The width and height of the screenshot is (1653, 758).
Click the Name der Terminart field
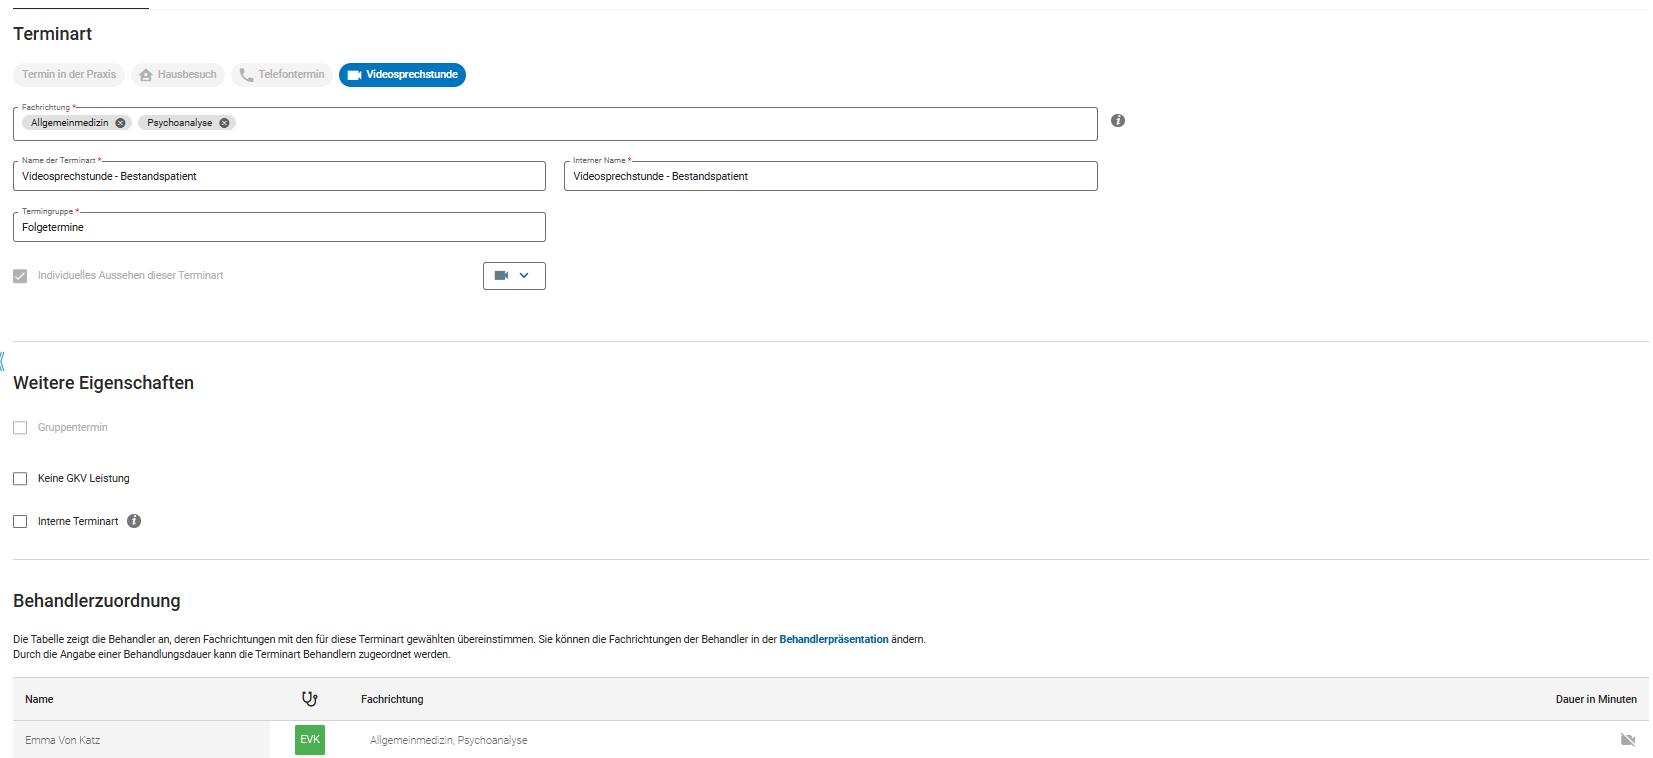(x=279, y=177)
